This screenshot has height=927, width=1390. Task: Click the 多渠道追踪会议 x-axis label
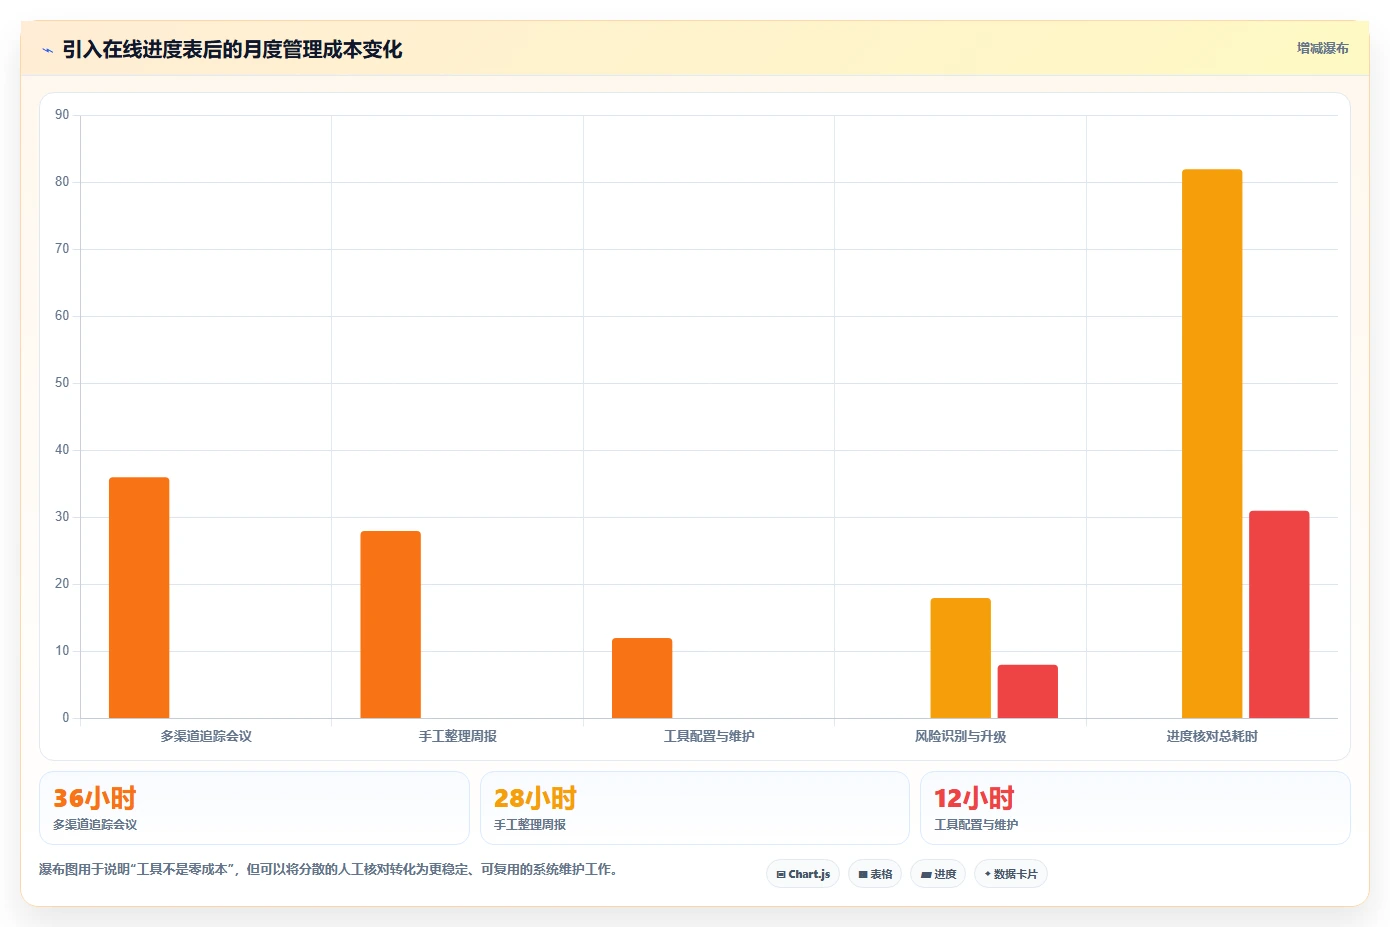coord(206,736)
